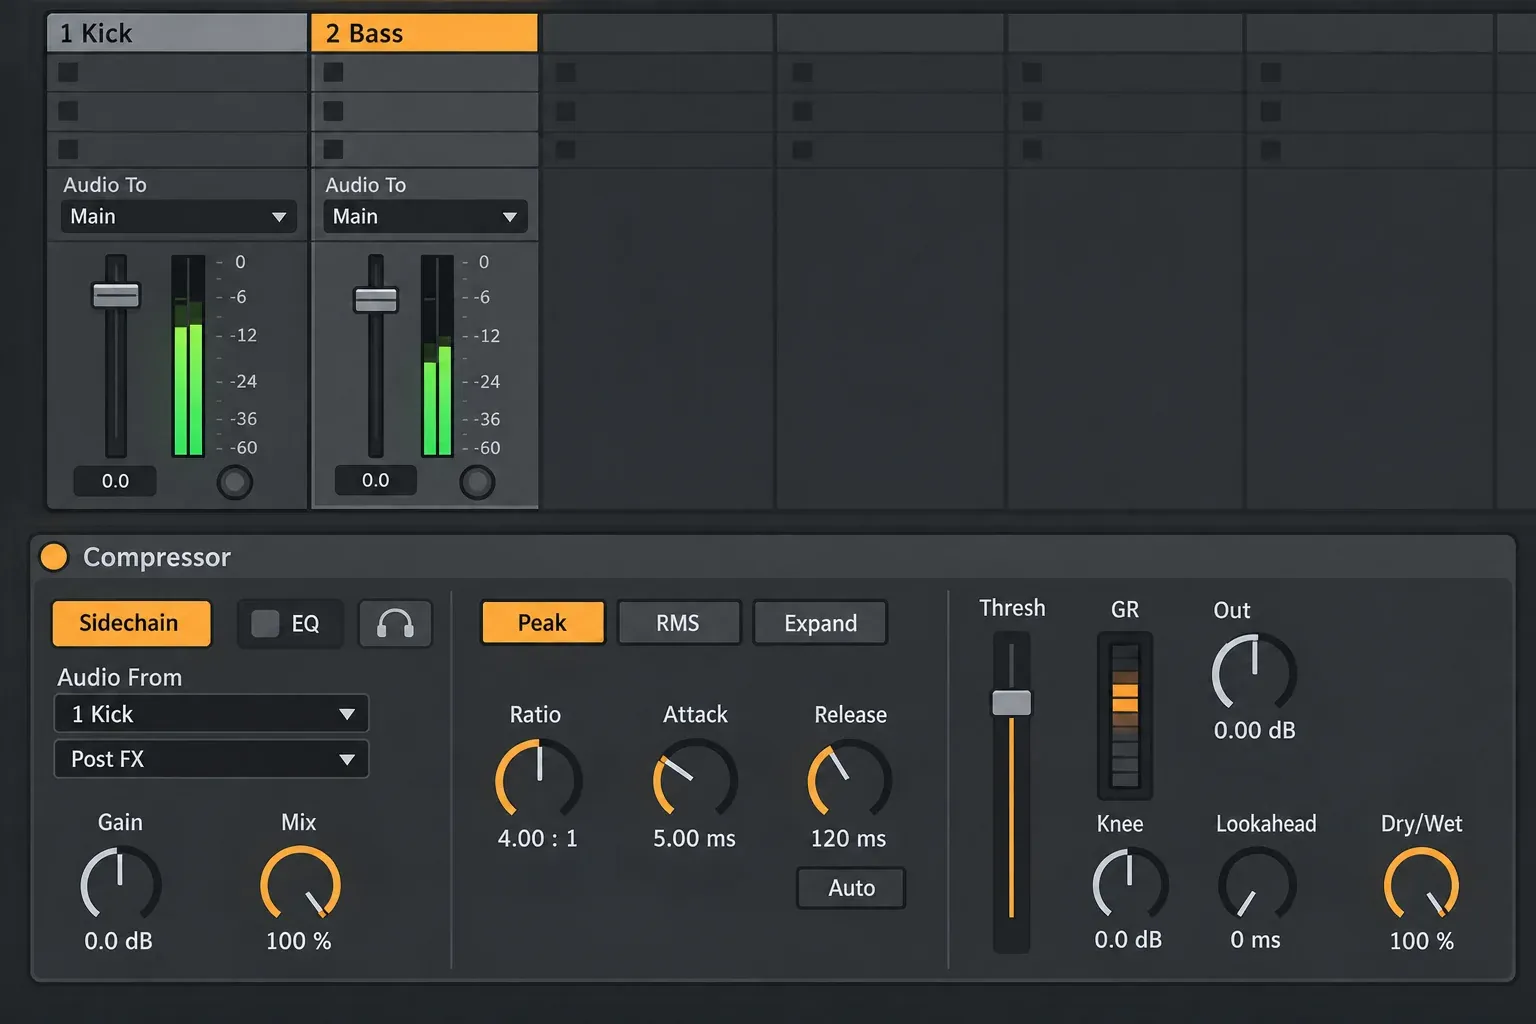Click the stop square in Bass's top clip slot
Image resolution: width=1536 pixels, height=1024 pixels.
pos(334,72)
